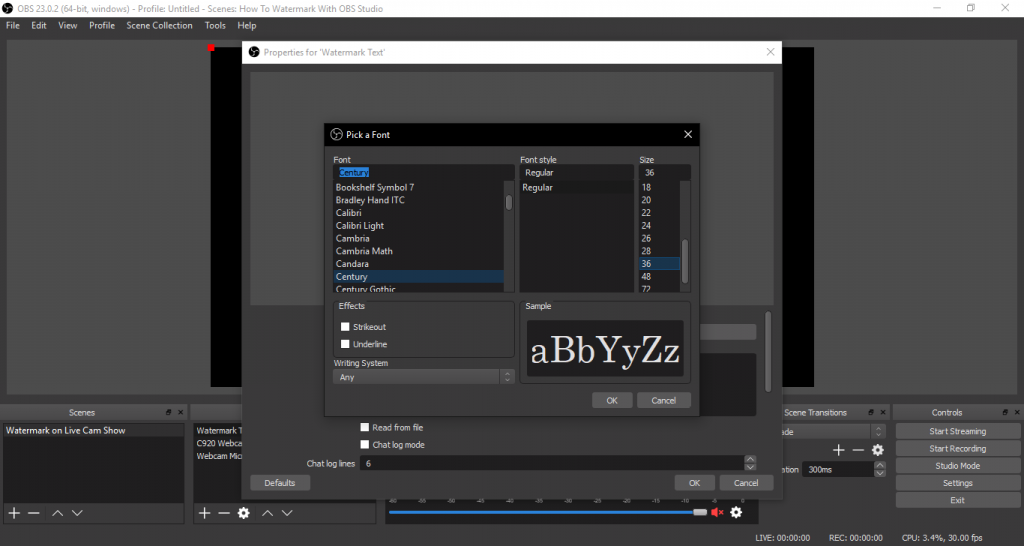Click OK in the Properties window
Image resolution: width=1024 pixels, height=546 pixels.
tap(694, 483)
